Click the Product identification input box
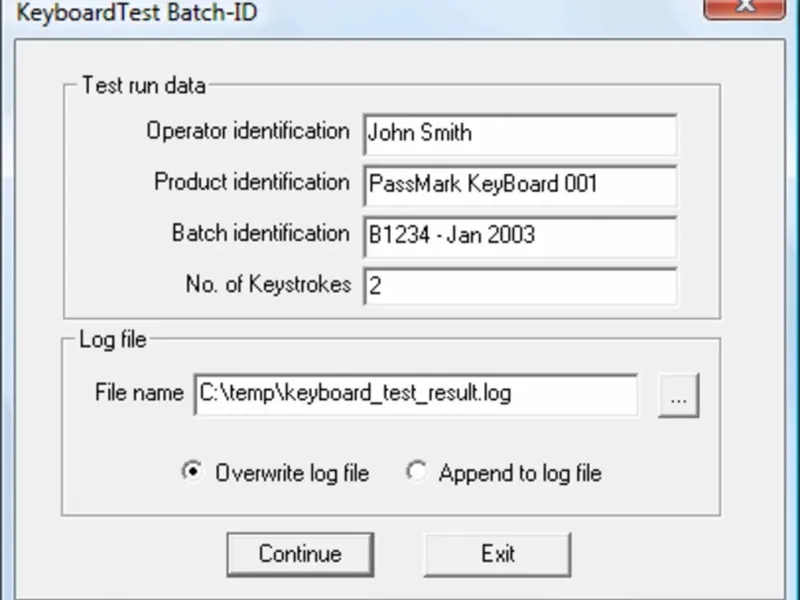 pos(520,185)
